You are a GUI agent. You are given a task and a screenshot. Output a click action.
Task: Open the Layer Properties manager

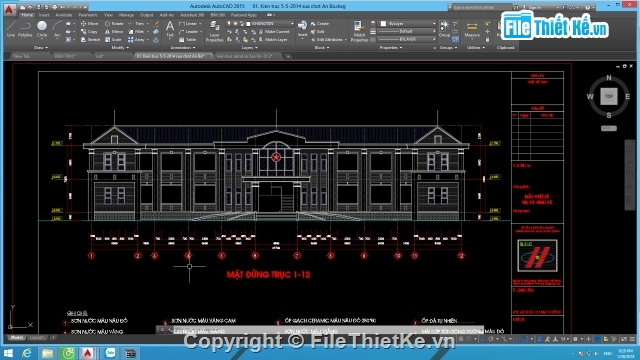pos(214,31)
